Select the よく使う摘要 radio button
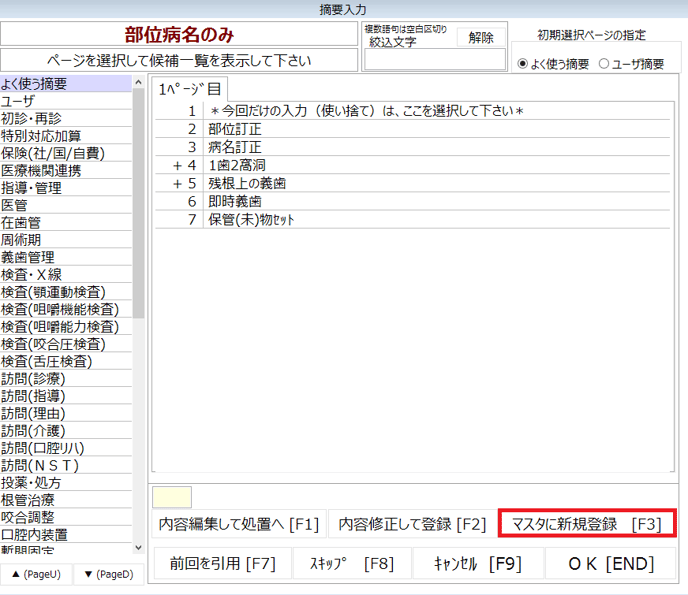Screen dimensions: 688x595 pyautogui.click(x=524, y=64)
